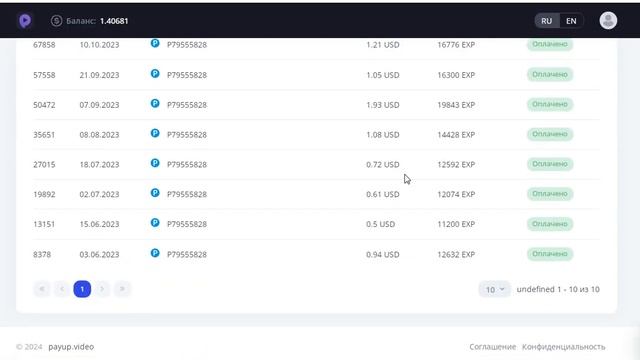The height and width of the screenshot is (360, 640).
Task: Click the Оплачено status of row 19892
Action: click(550, 193)
